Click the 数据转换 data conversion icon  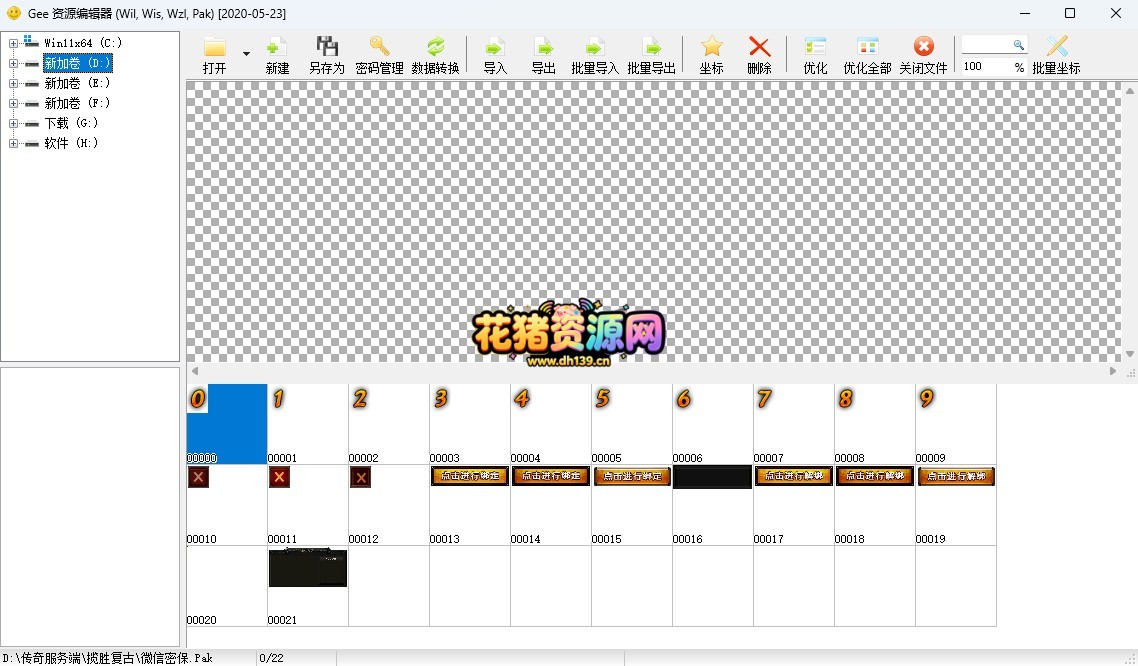tap(435, 47)
